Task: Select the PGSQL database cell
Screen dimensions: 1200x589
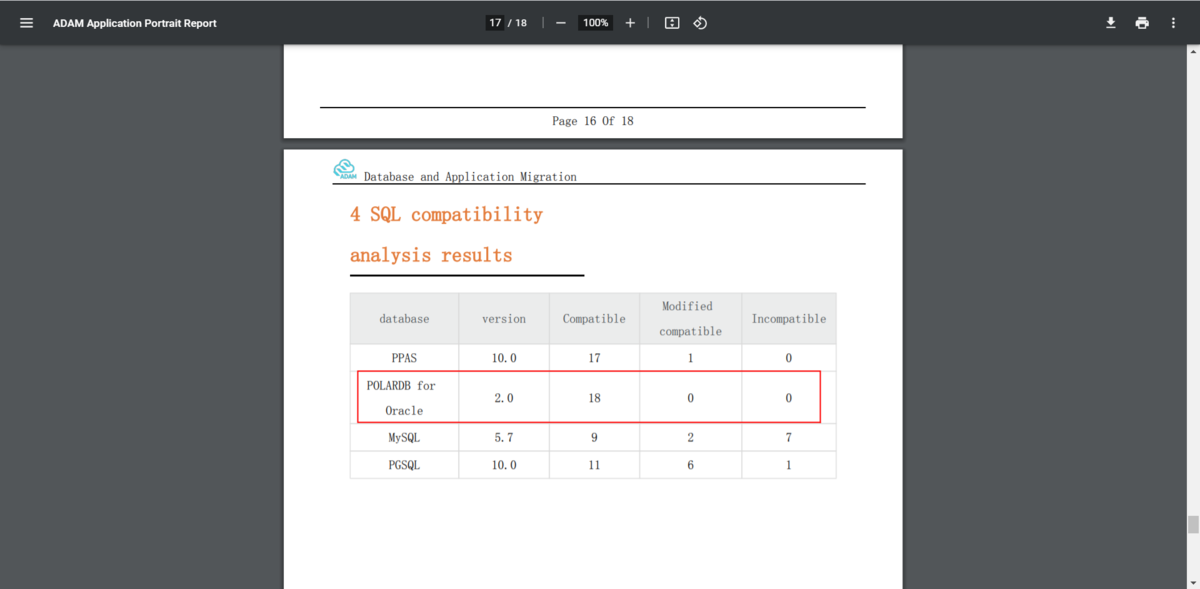Action: tap(404, 465)
